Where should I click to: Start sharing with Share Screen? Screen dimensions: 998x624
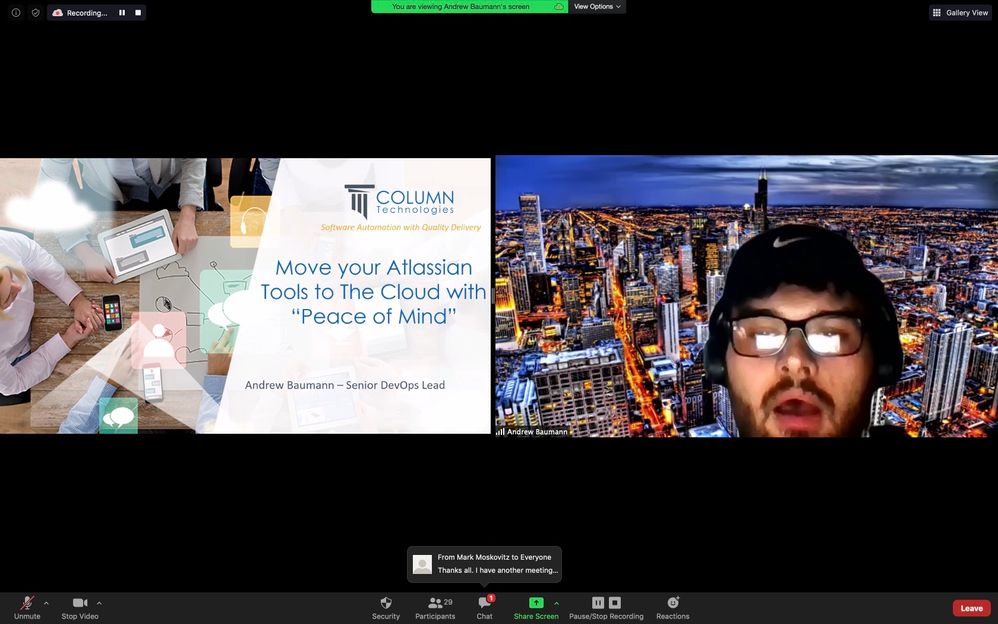(536, 608)
